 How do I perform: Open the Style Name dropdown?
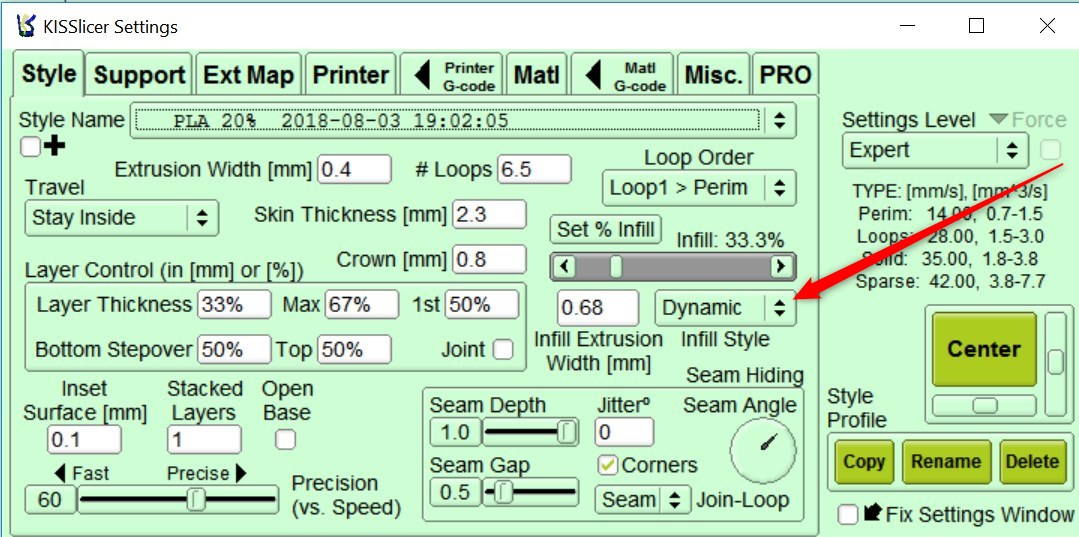462,121
